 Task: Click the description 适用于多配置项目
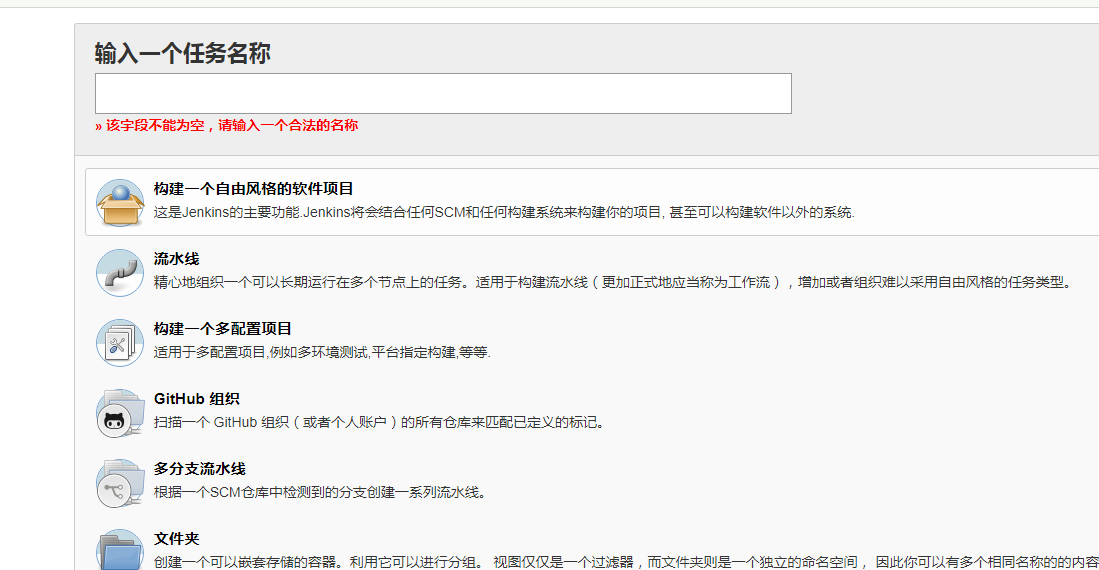coord(322,353)
